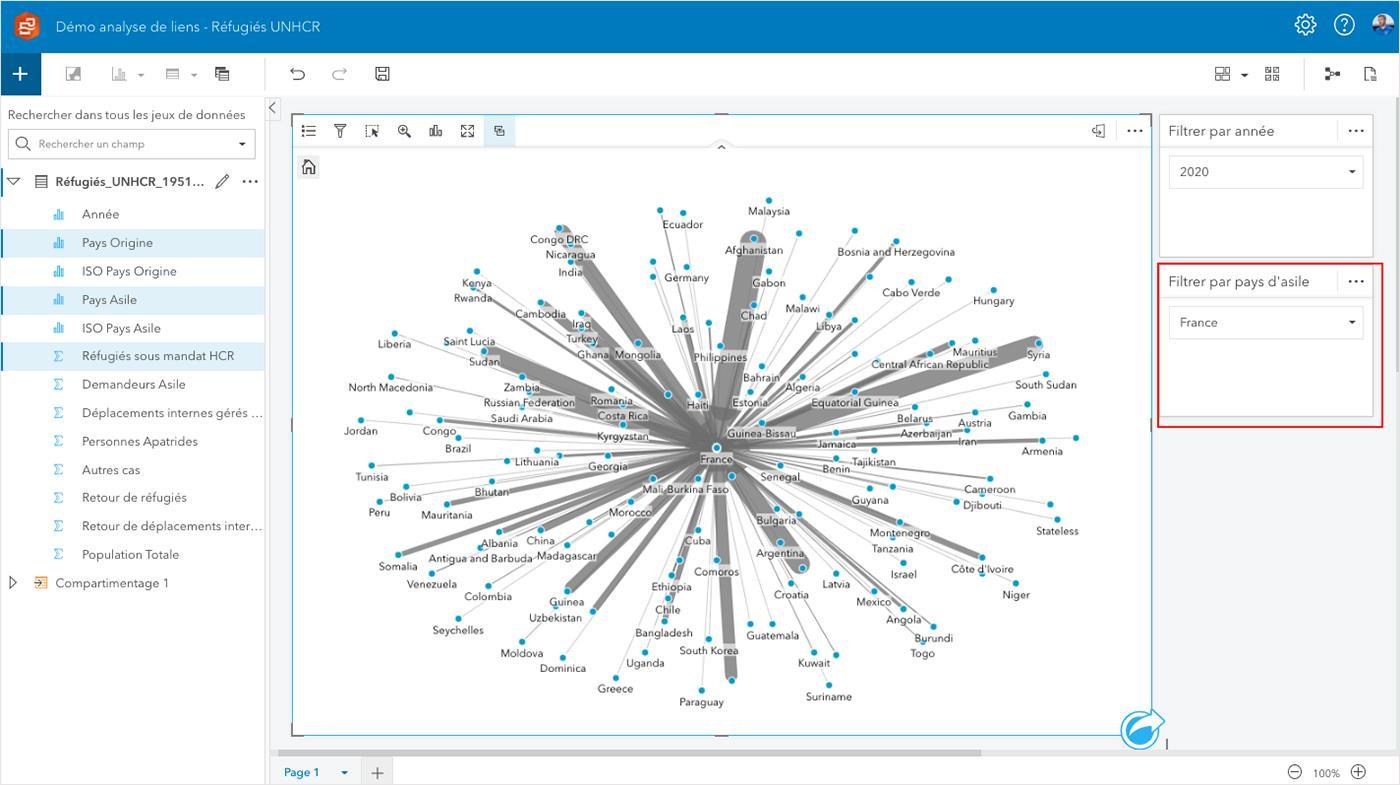This screenshot has height=785, width=1400.
Task: Toggle cross filters on the card
Action: (x=499, y=131)
